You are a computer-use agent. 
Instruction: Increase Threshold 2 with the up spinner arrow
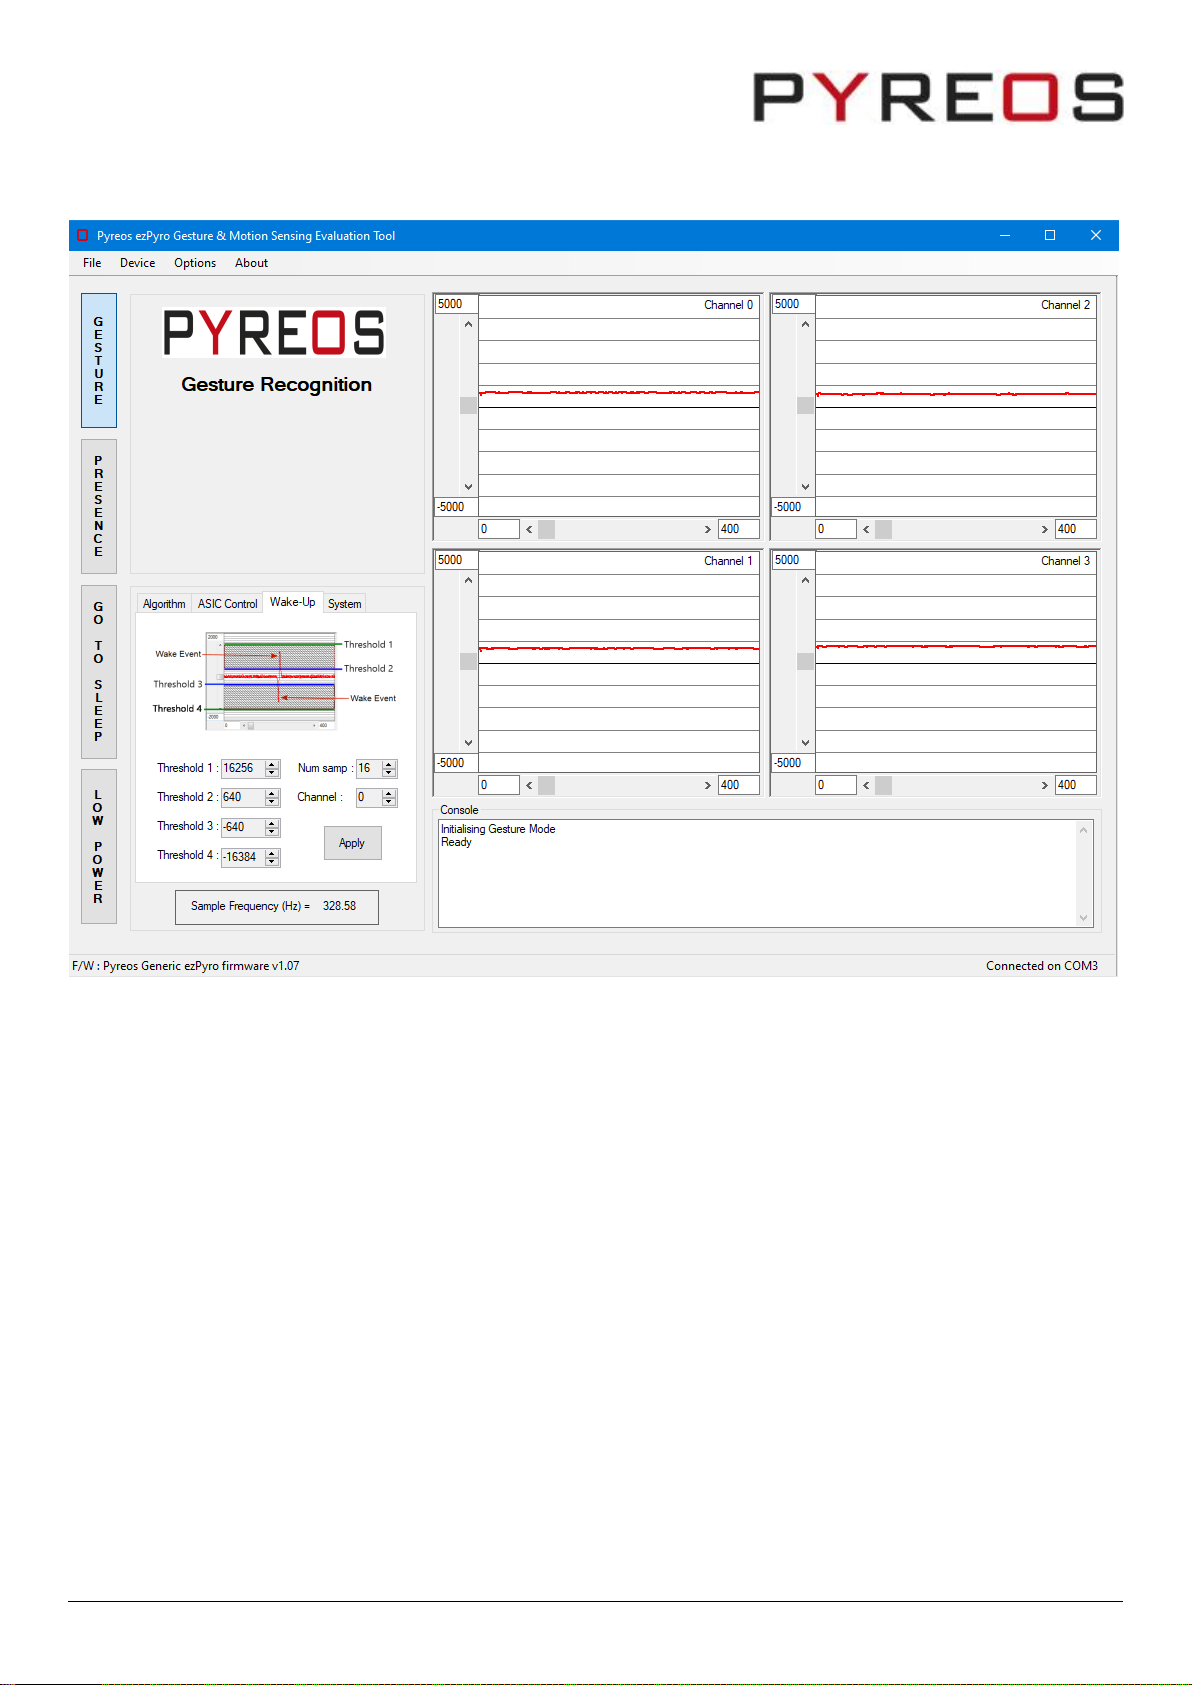coord(272,794)
